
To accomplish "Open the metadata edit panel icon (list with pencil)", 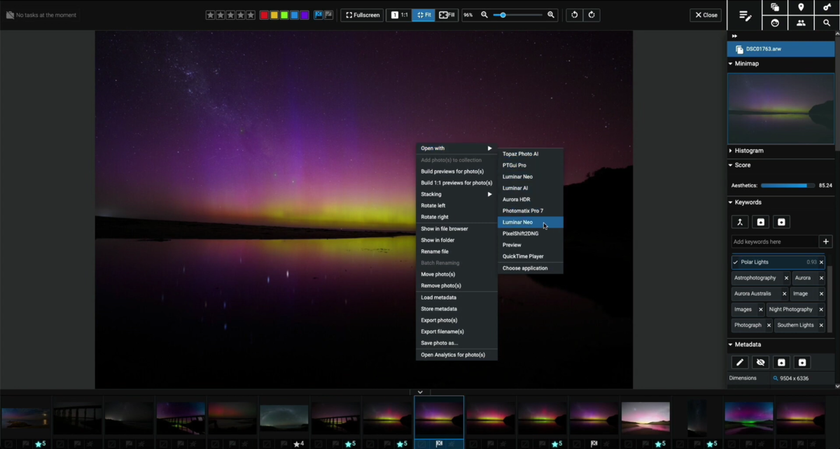I will 745,16.
